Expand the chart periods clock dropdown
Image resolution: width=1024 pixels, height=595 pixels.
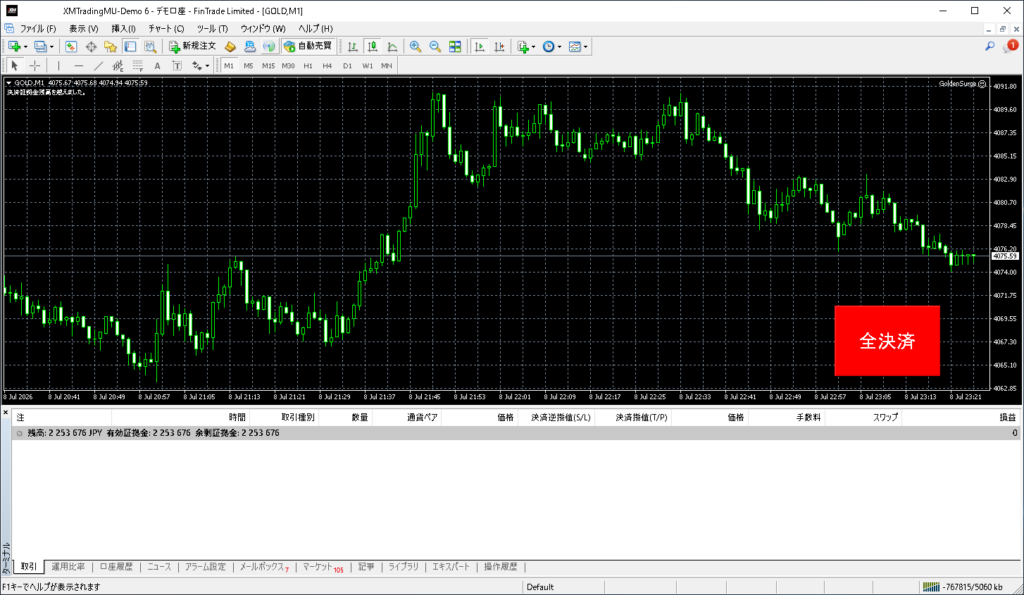pyautogui.click(x=560, y=47)
